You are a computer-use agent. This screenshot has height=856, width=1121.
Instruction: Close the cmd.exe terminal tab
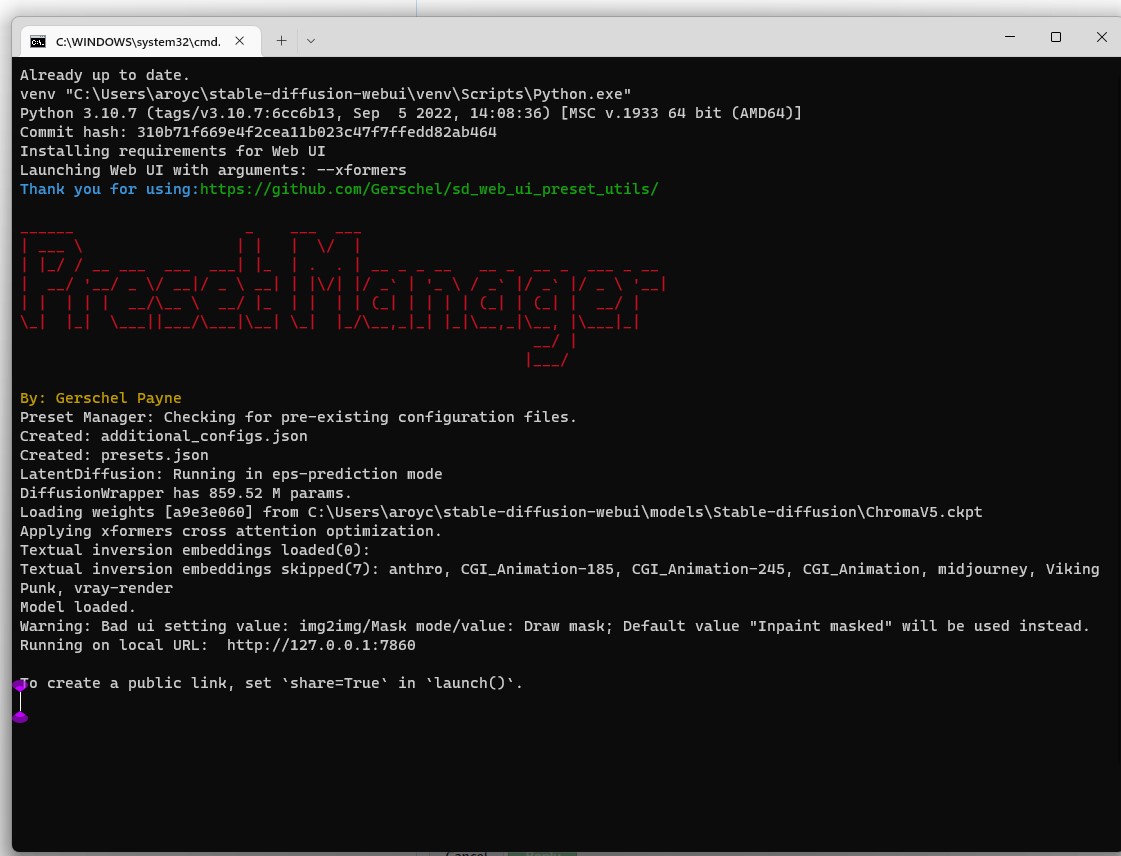click(239, 41)
